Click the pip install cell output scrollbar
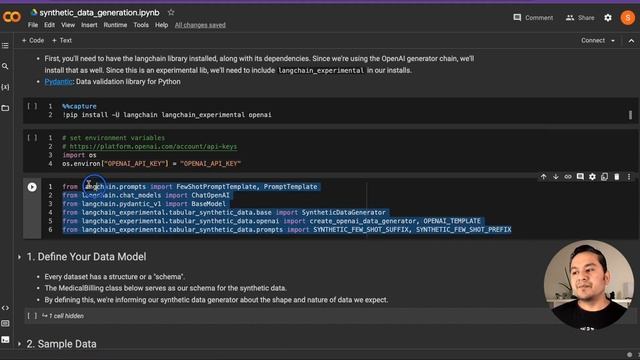 coord(630,115)
